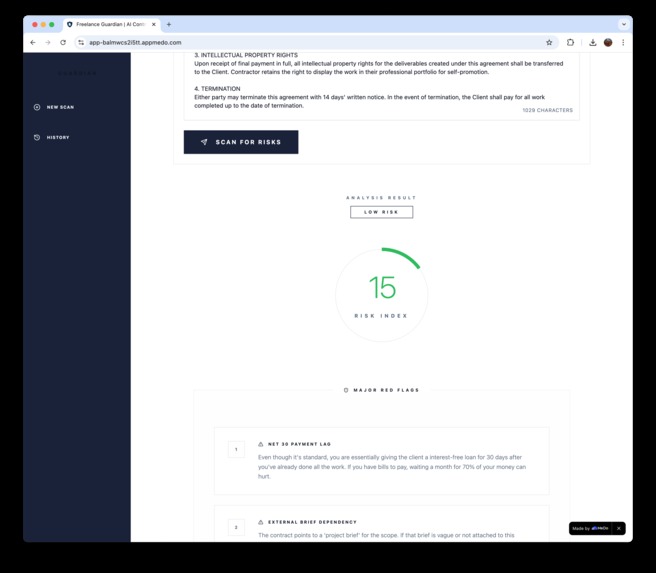Click the shield favicon on the browser tab
This screenshot has width=656, height=573.
pyautogui.click(x=69, y=24)
